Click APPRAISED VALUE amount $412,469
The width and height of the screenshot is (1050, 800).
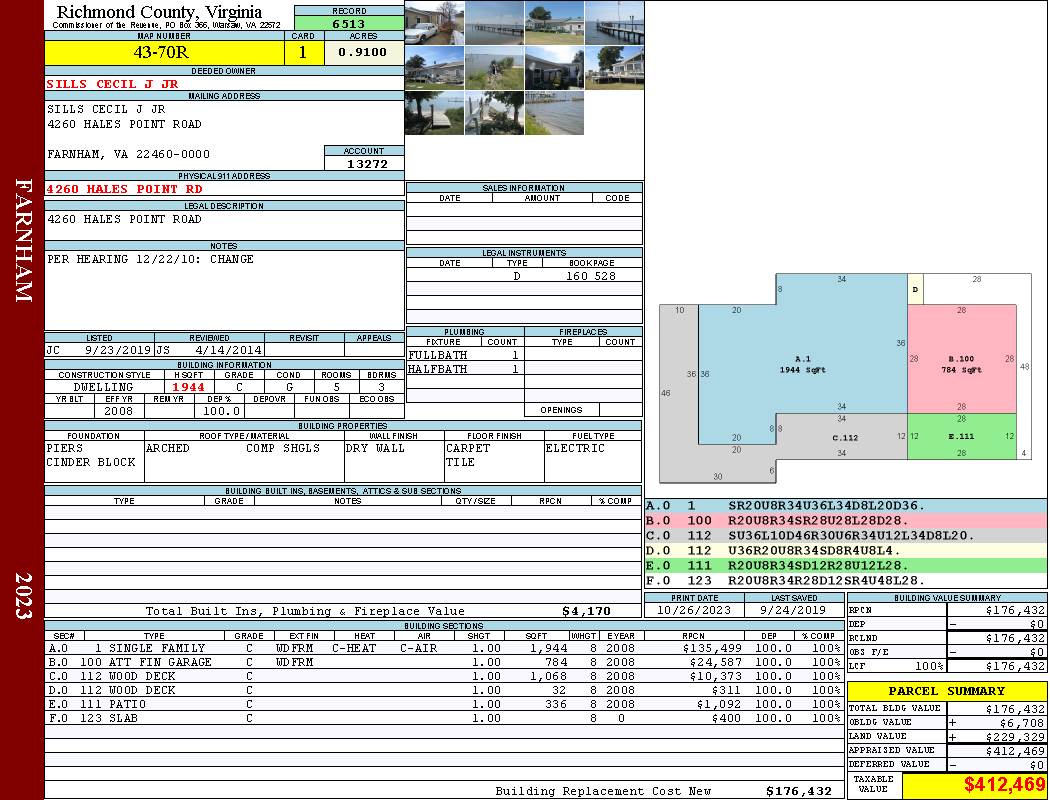click(1015, 751)
